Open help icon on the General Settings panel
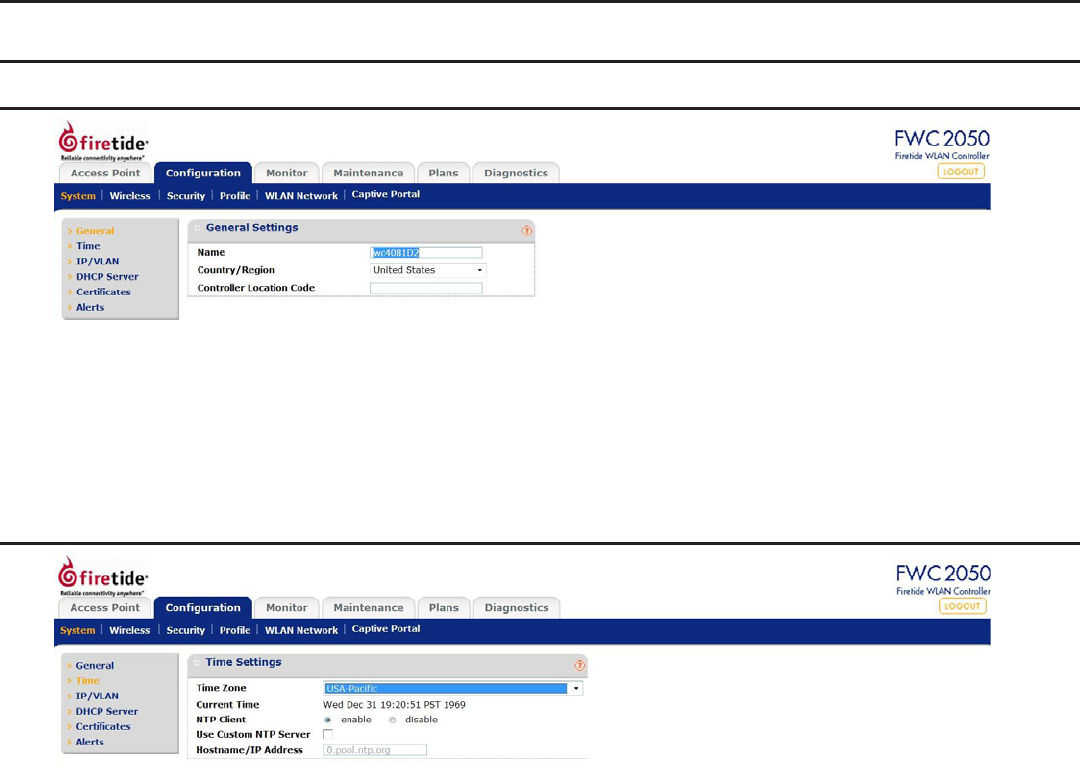This screenshot has width=1080, height=768. click(x=527, y=231)
